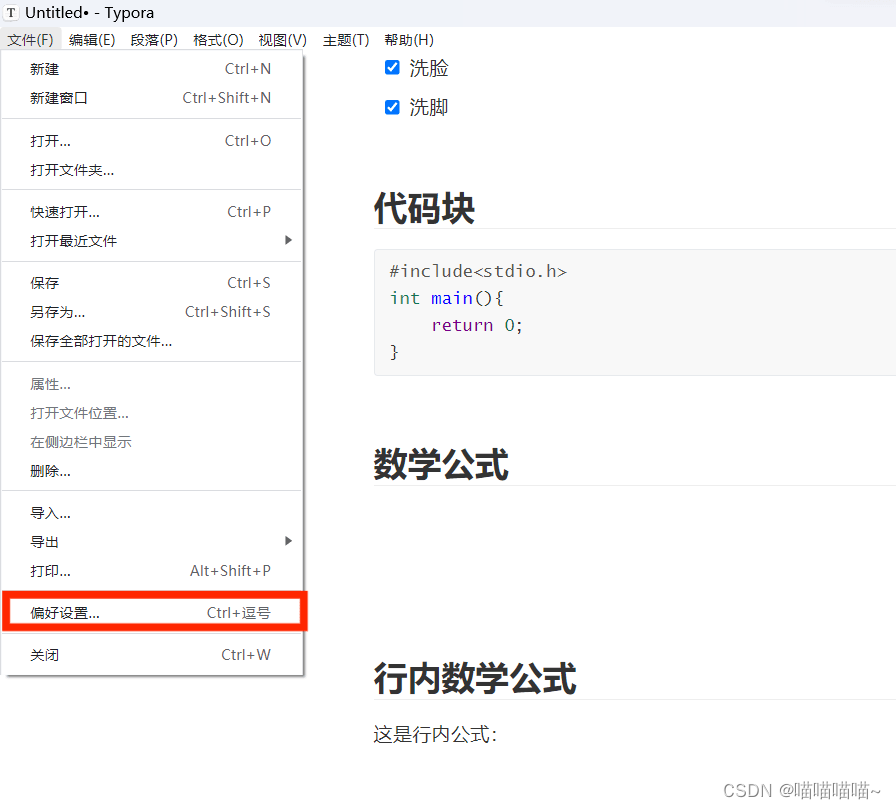Screen dimensions: 896x809
Task: Open the 编辑(E) menu
Action: tap(92, 40)
